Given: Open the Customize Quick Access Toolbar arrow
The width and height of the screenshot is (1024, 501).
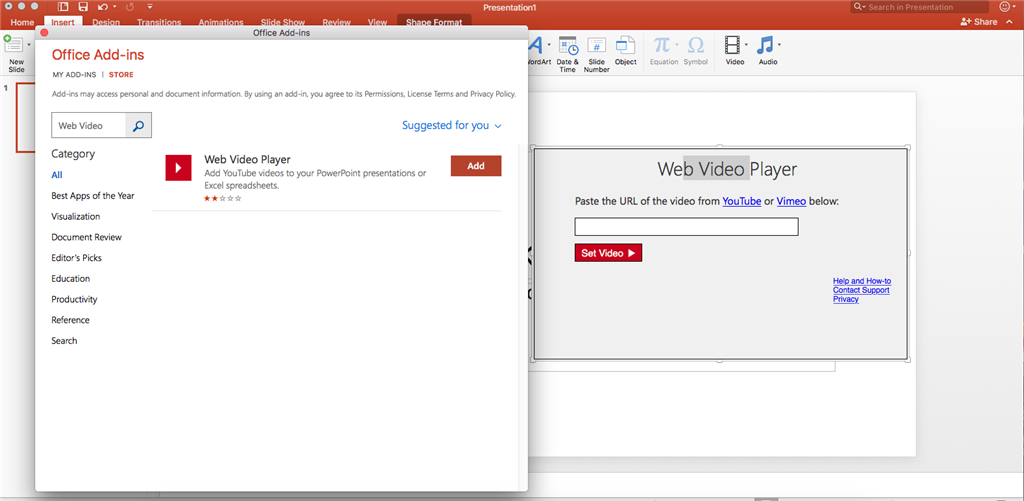Looking at the screenshot, I should pyautogui.click(x=150, y=7).
